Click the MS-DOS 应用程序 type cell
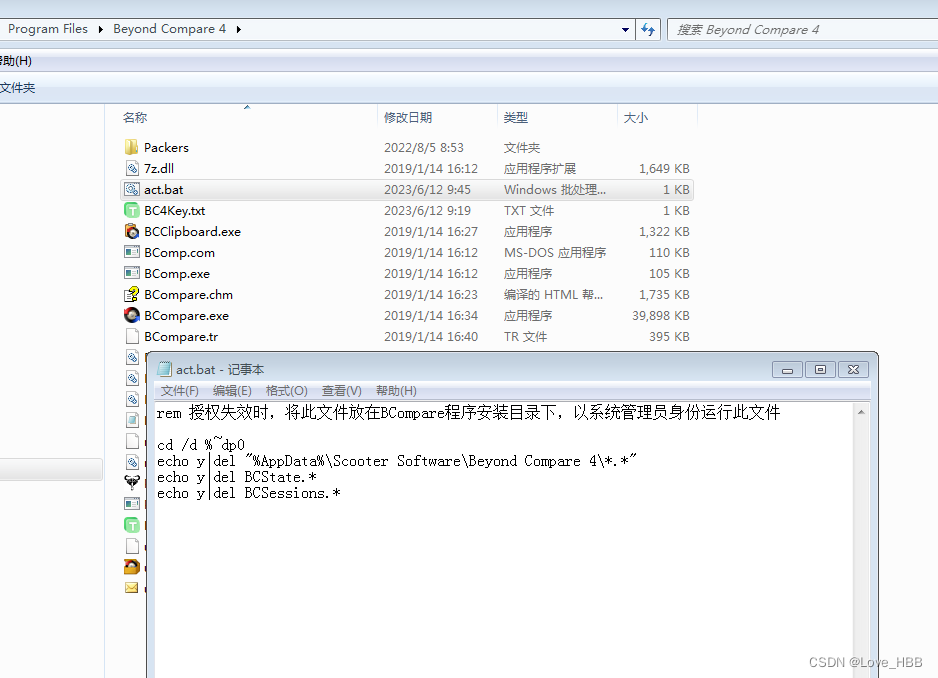The image size is (938, 678). (x=555, y=253)
